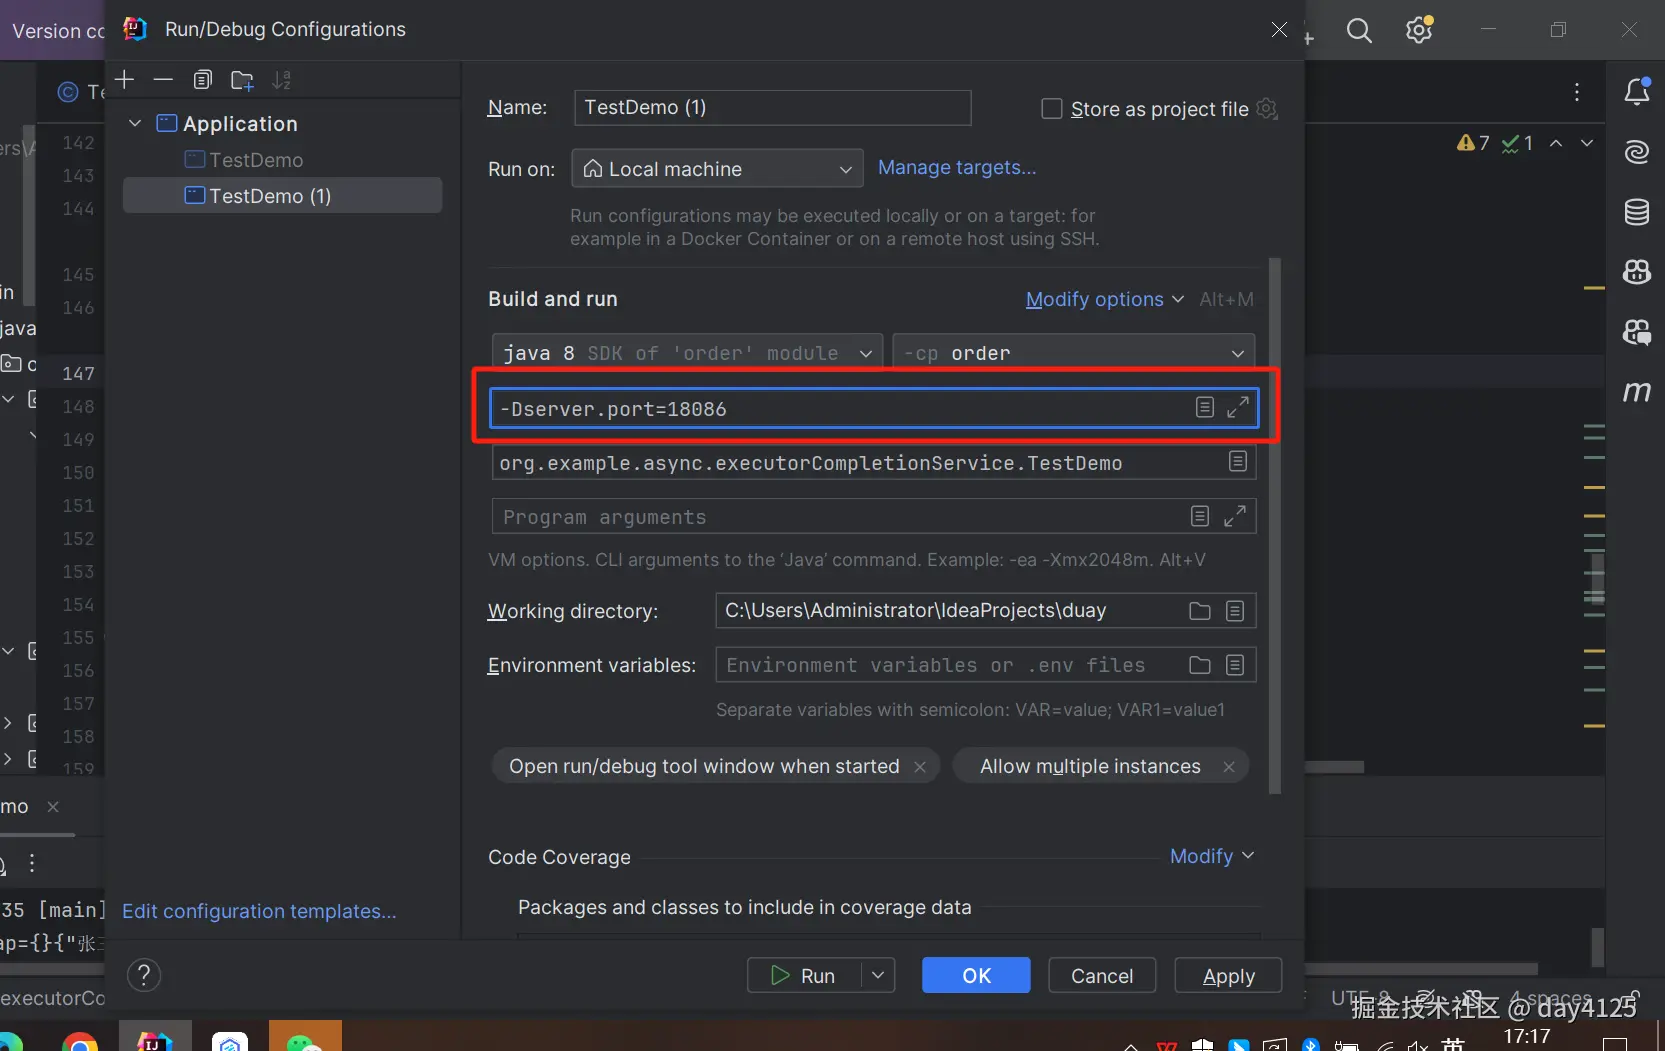Copy the selected run configuration
The height and width of the screenshot is (1051, 1665).
[x=202, y=80]
